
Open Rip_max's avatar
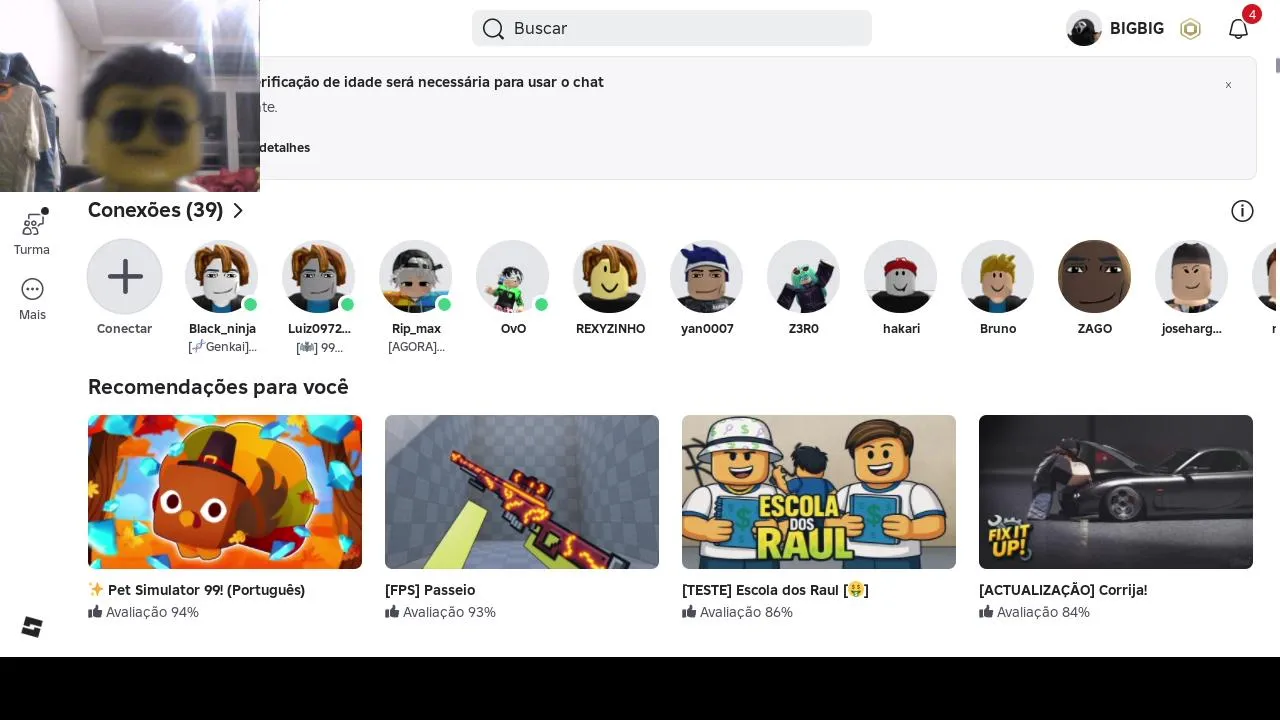pyautogui.click(x=416, y=276)
